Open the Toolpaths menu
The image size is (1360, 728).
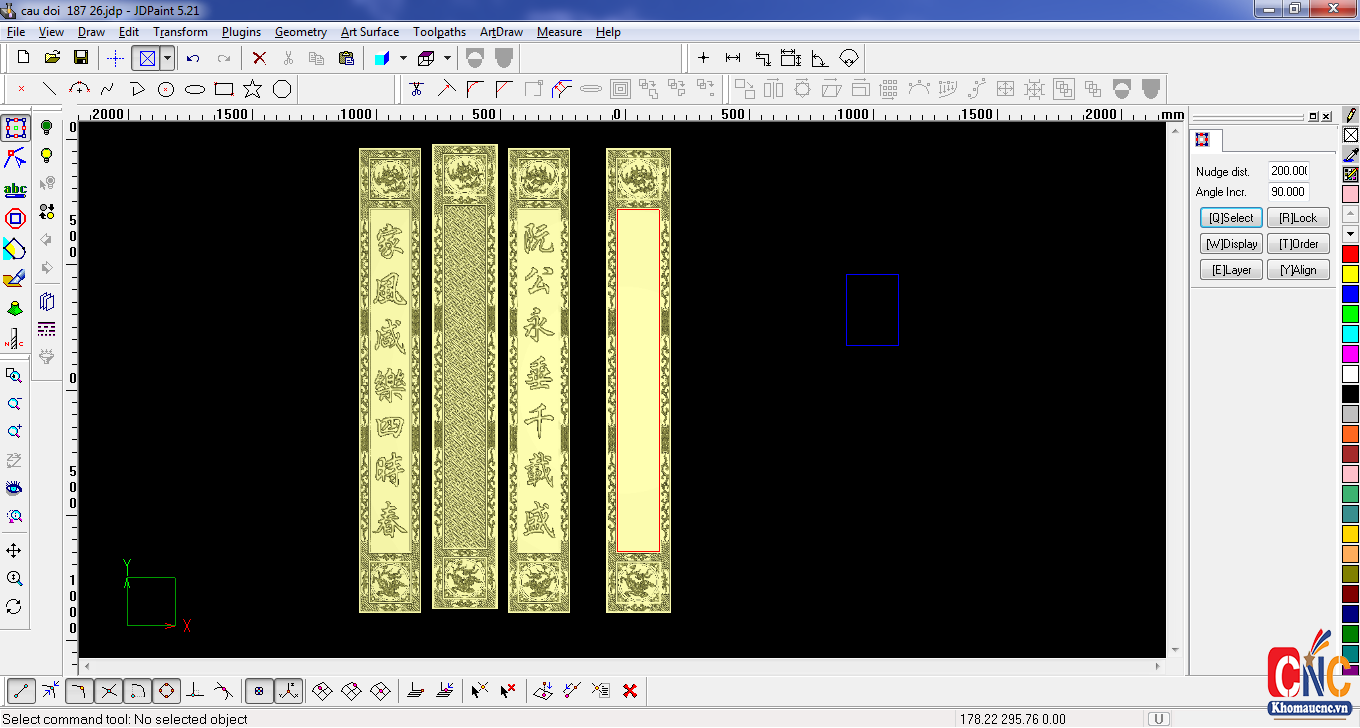click(439, 32)
